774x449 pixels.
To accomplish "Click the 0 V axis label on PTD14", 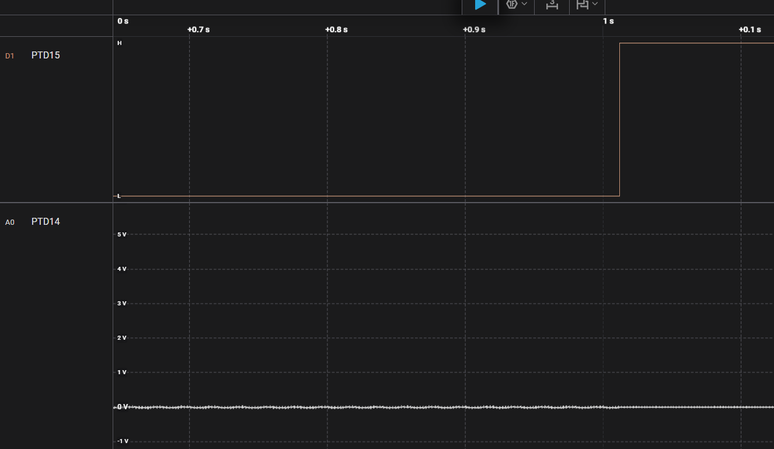I will pos(123,407).
